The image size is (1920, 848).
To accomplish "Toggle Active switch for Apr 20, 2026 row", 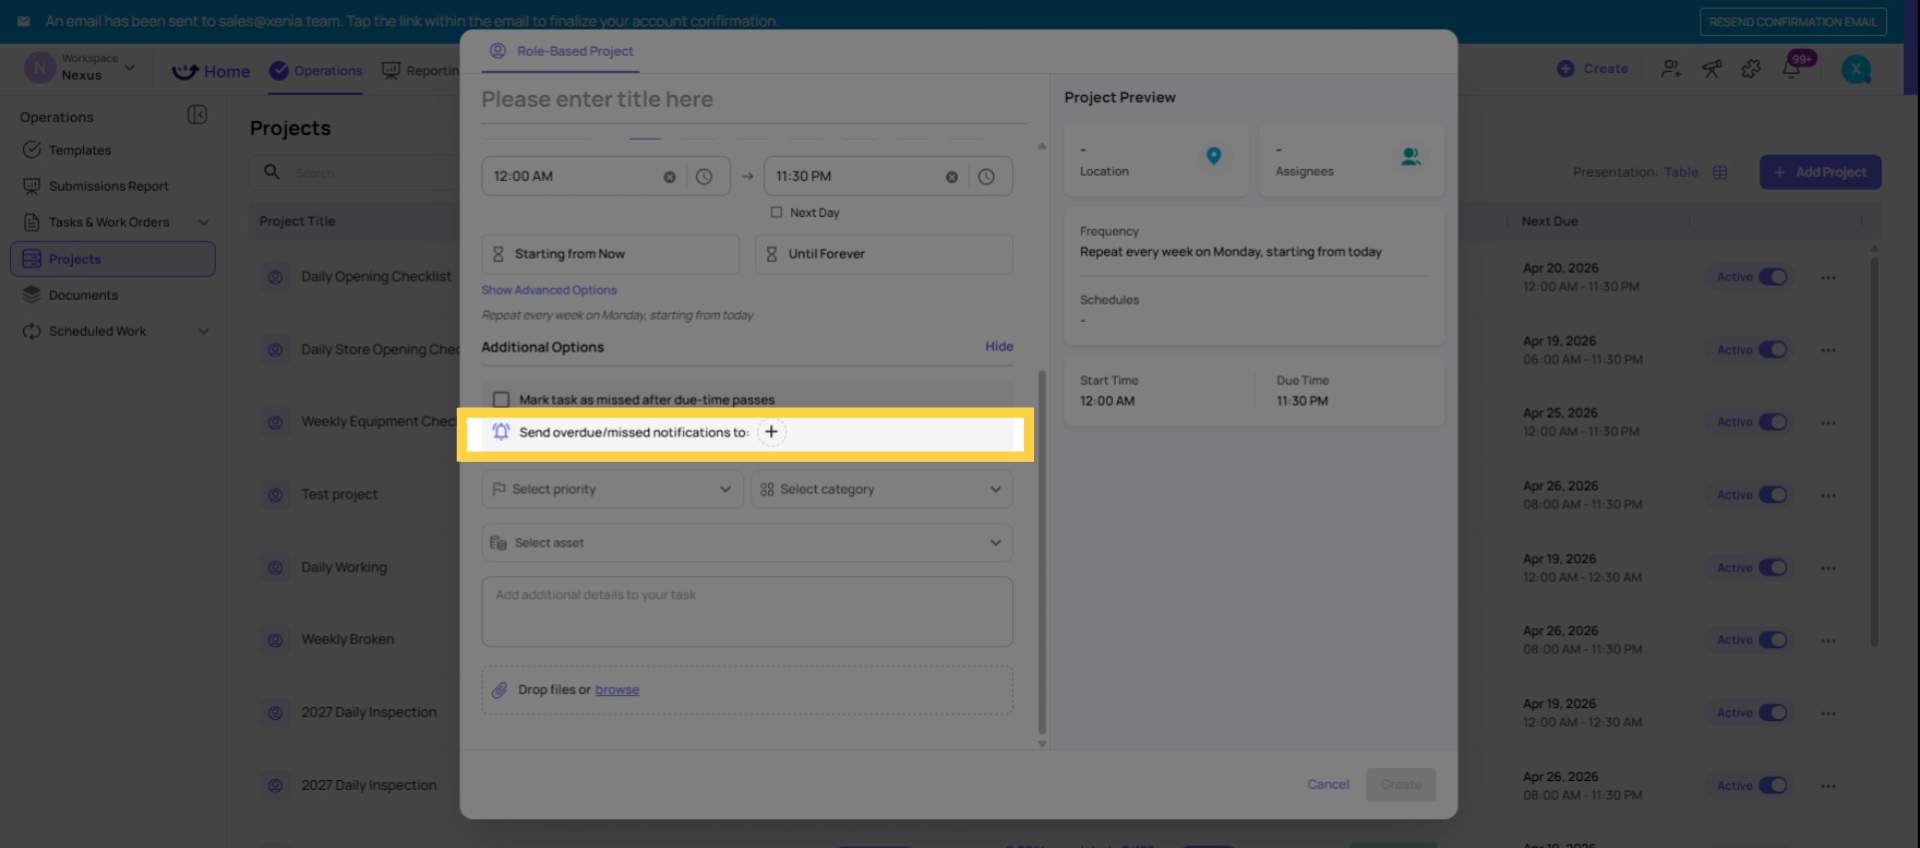I will [1773, 277].
